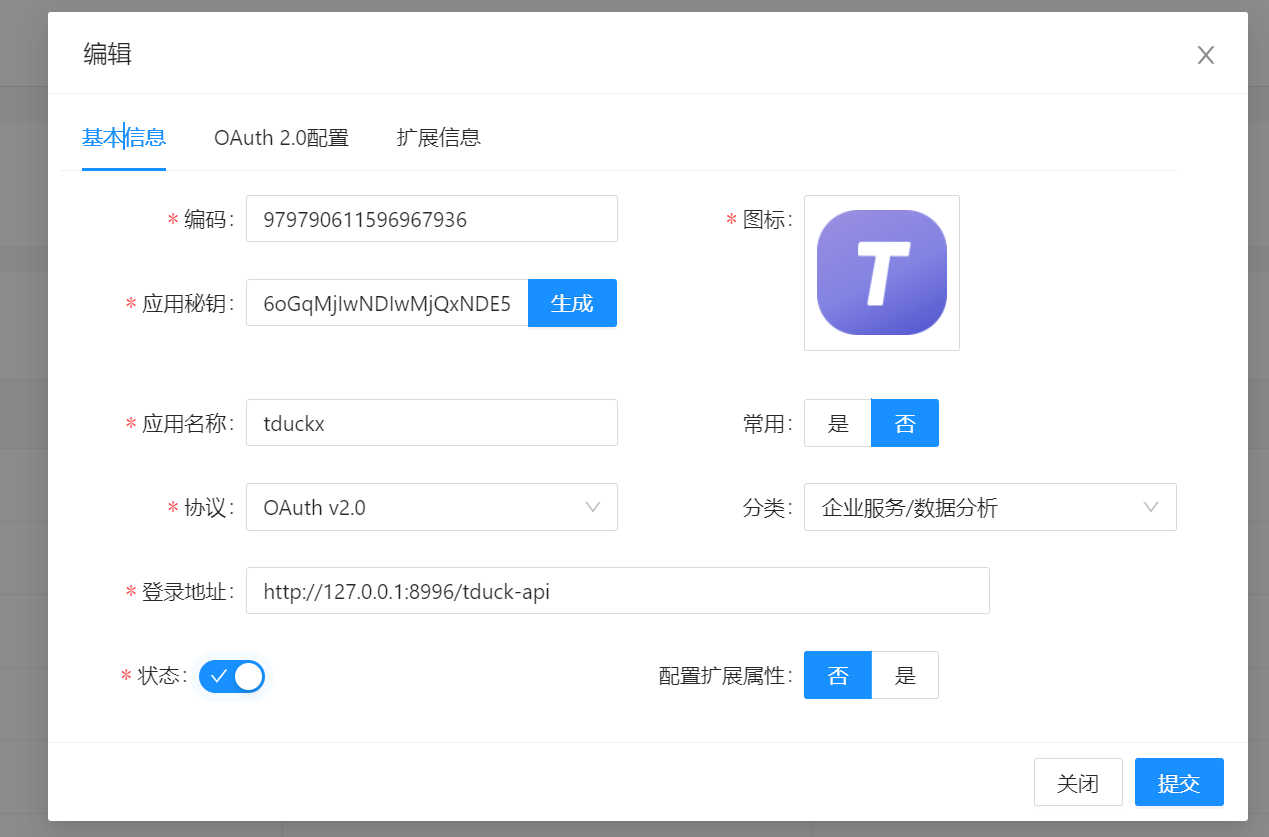Select 是 for 常用
The height and width of the screenshot is (837, 1269).
tap(838, 423)
